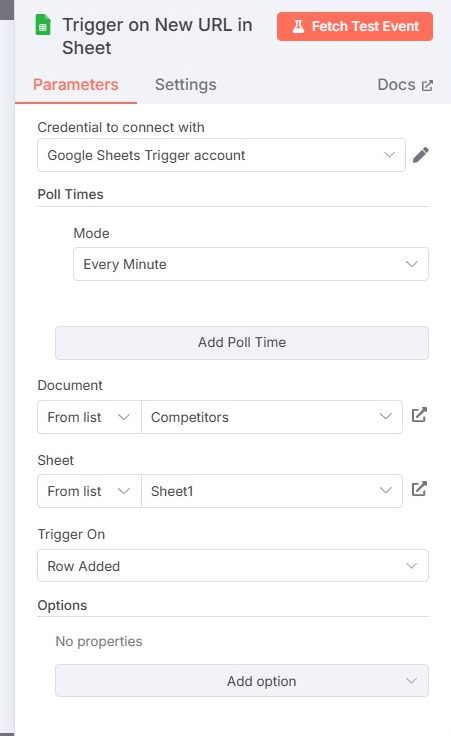
Task: Expand the Competitors document dropdown
Action: click(x=272, y=417)
